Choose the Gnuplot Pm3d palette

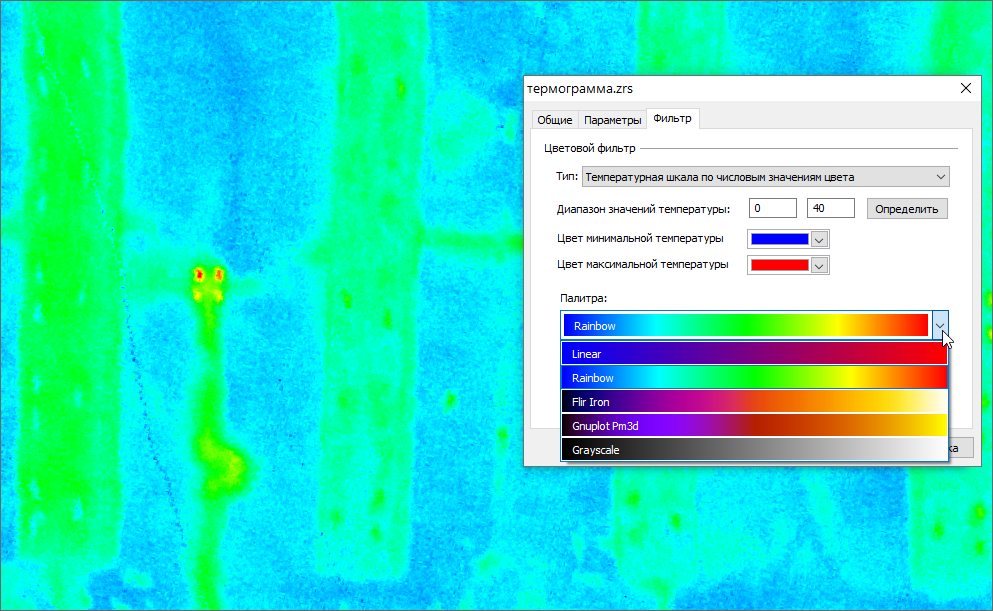point(755,426)
